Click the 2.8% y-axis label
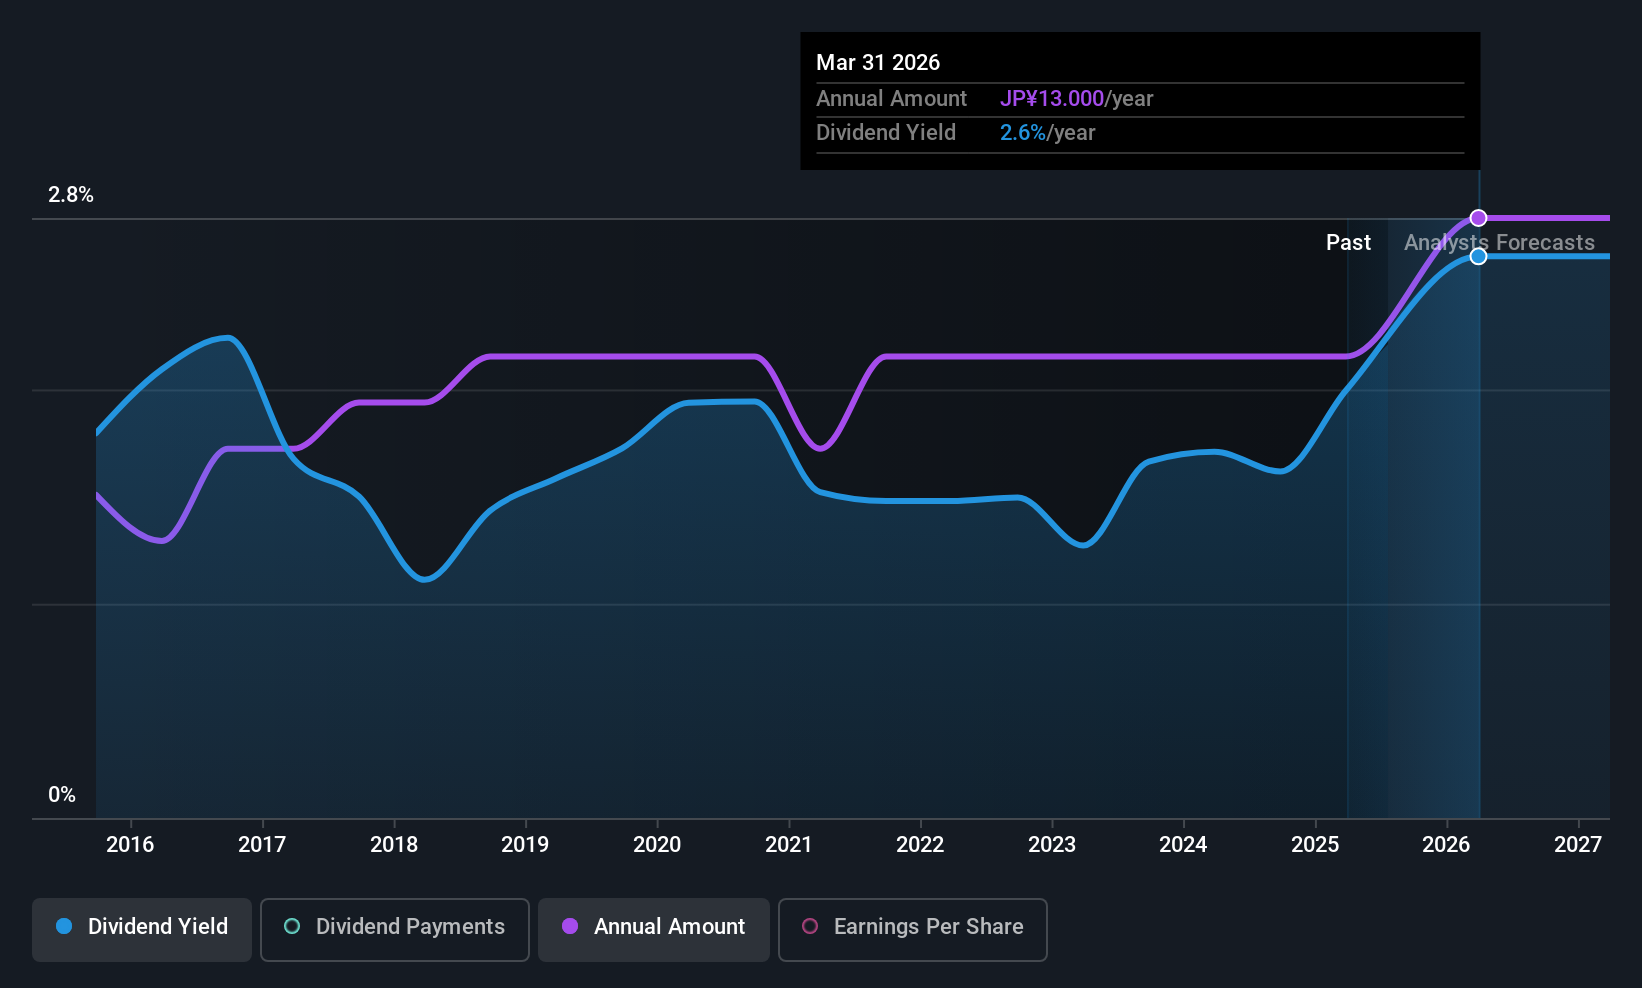Image resolution: width=1642 pixels, height=988 pixels. point(71,195)
